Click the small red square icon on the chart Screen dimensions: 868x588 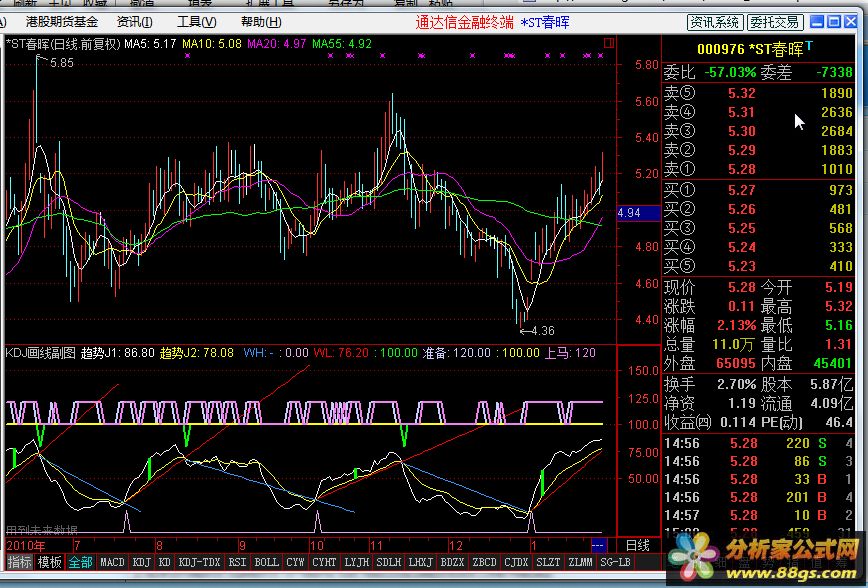[x=609, y=43]
